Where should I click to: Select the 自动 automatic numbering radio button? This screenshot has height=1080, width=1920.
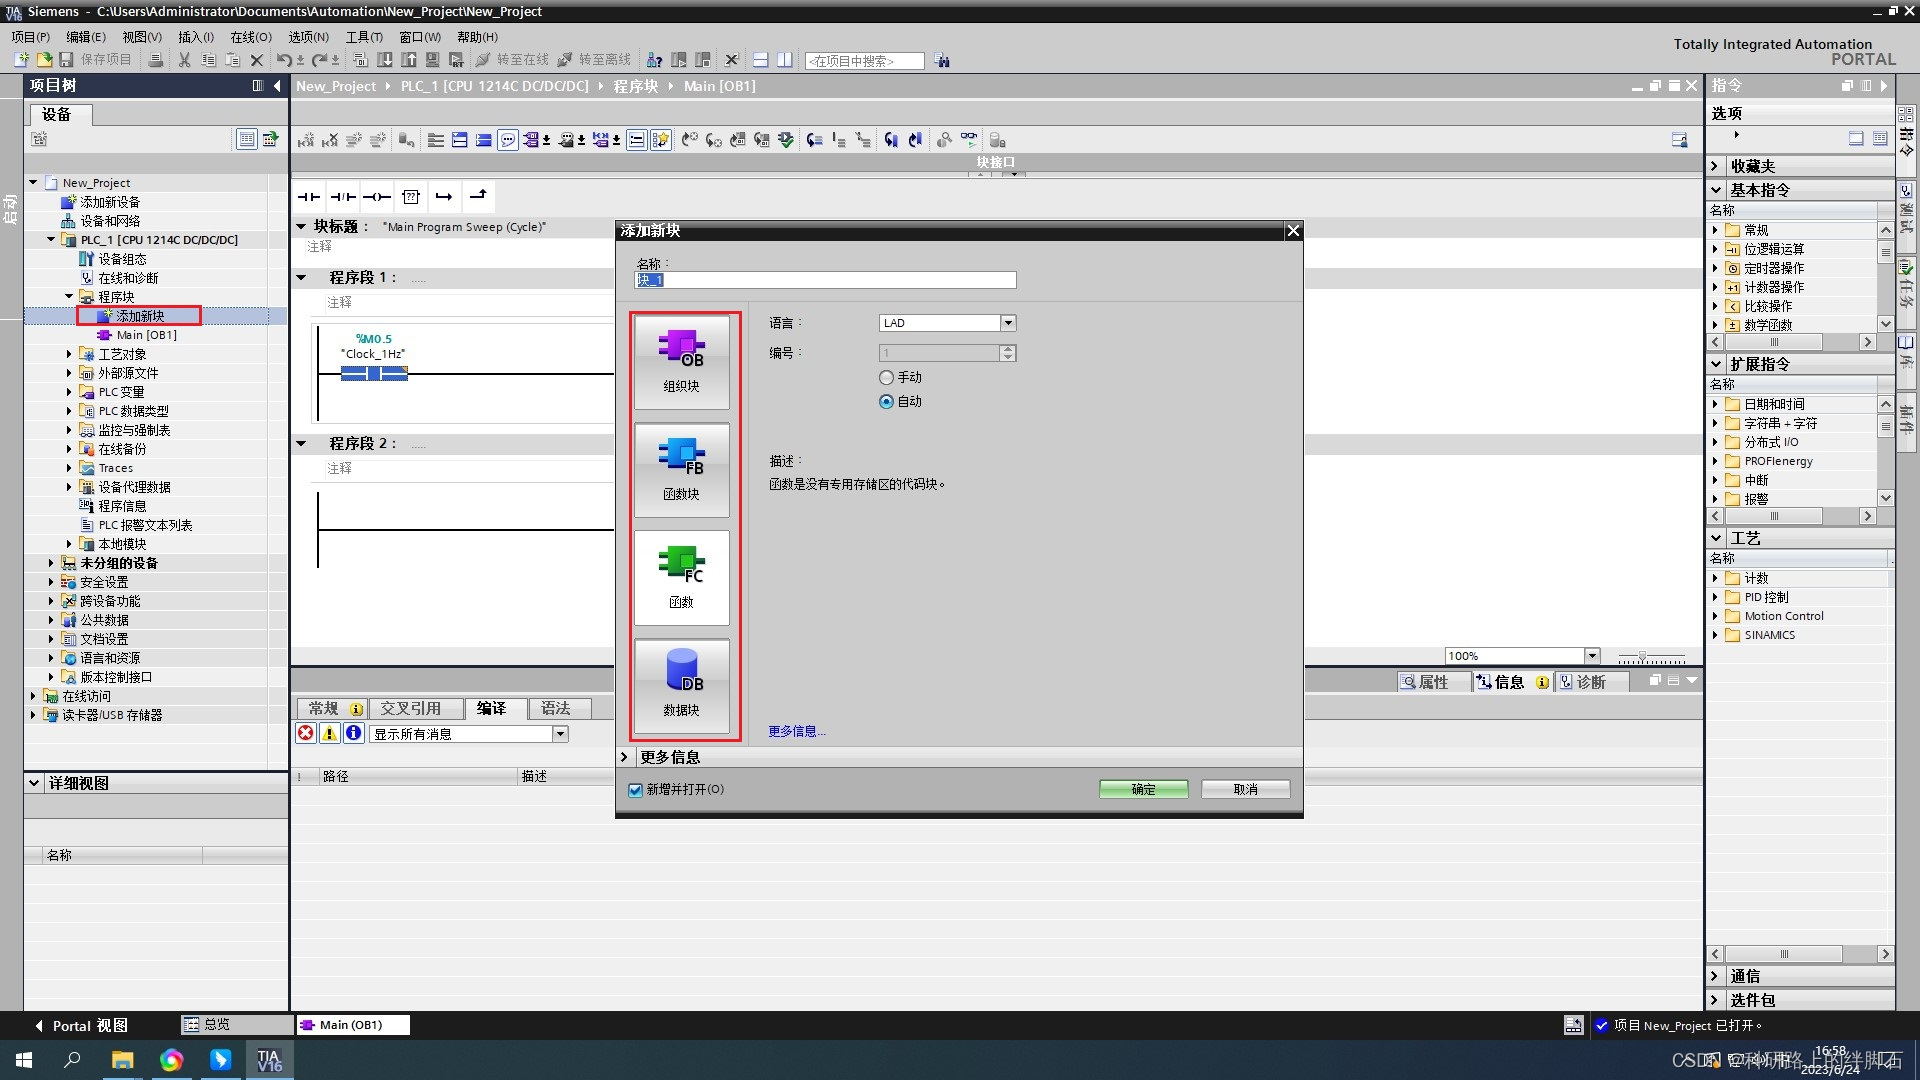click(x=886, y=402)
